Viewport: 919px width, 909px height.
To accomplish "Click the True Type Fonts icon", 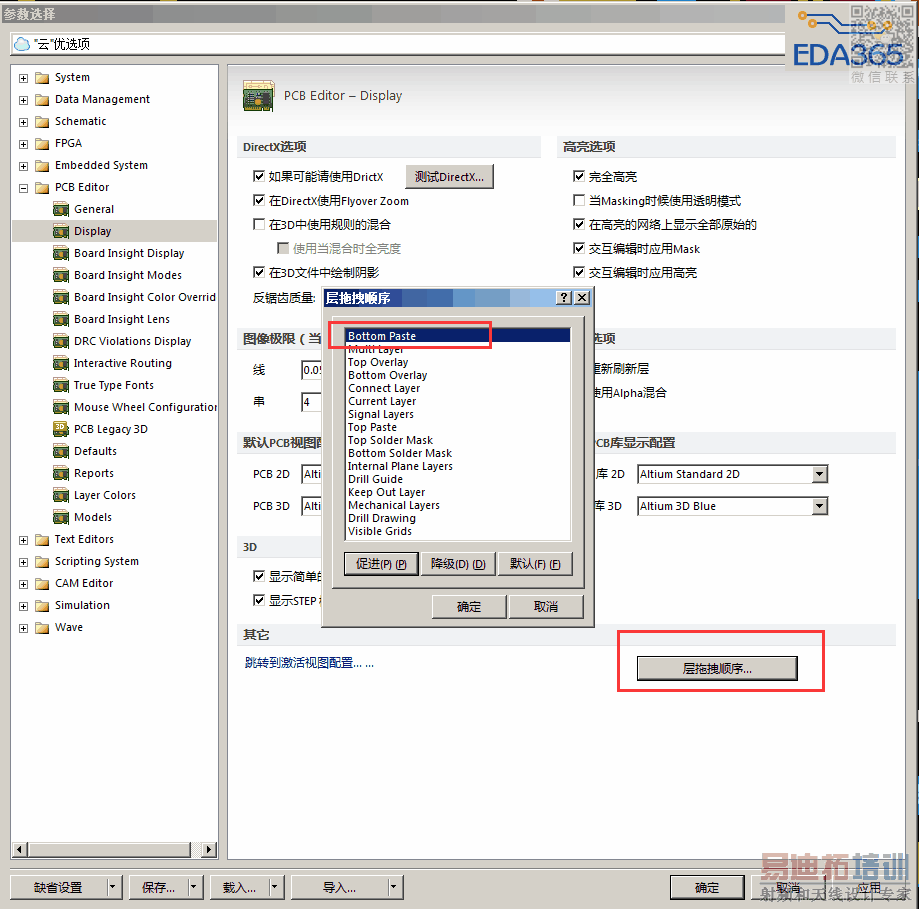I will (x=61, y=385).
